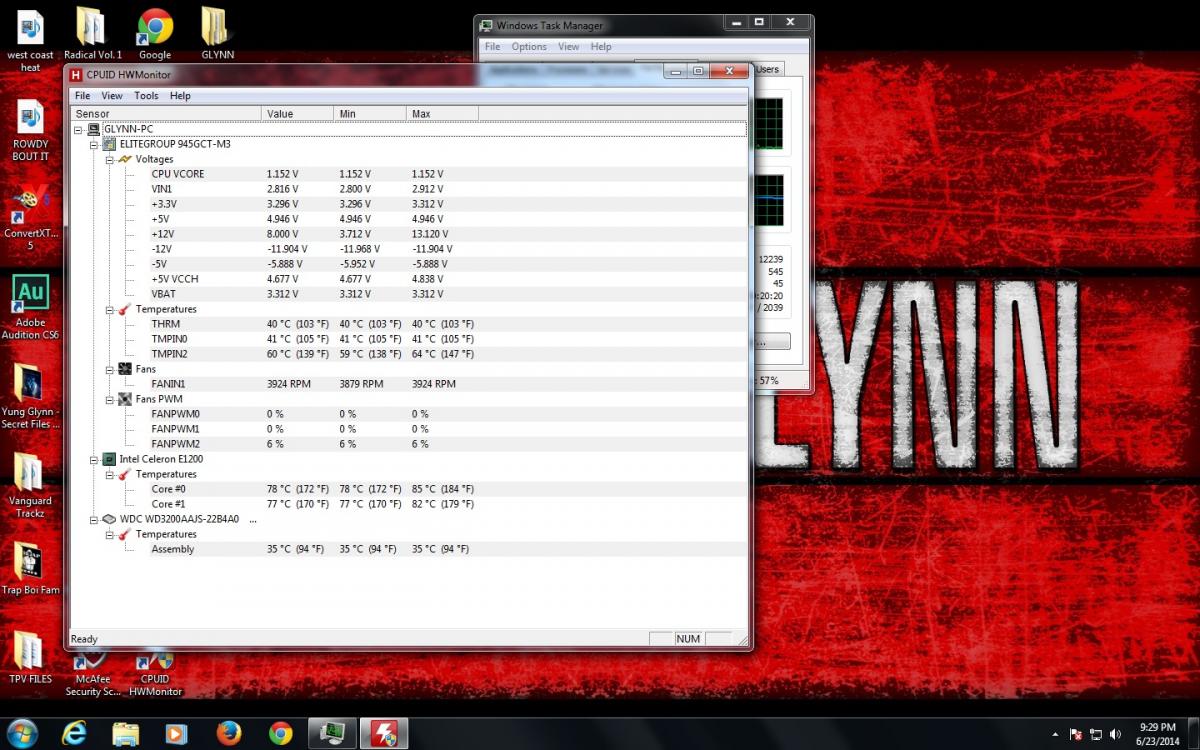Screen dimensions: 1200x750
Task: Click the 3879 RPM minimum fan value
Action: pos(361,384)
